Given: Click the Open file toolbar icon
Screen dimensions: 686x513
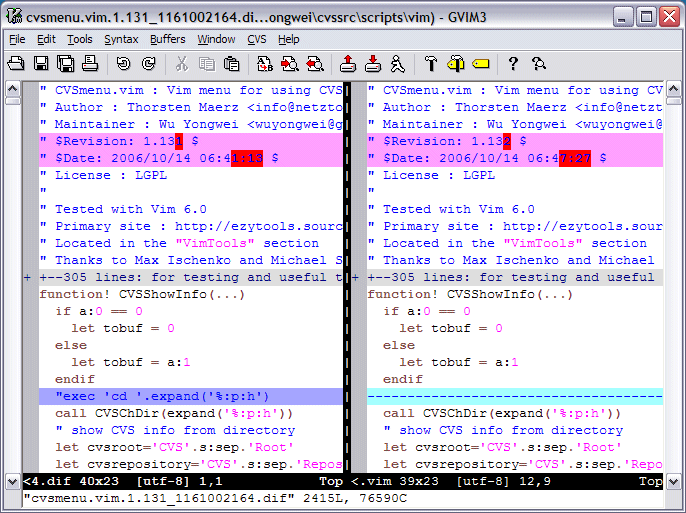Looking at the screenshot, I should (18, 64).
